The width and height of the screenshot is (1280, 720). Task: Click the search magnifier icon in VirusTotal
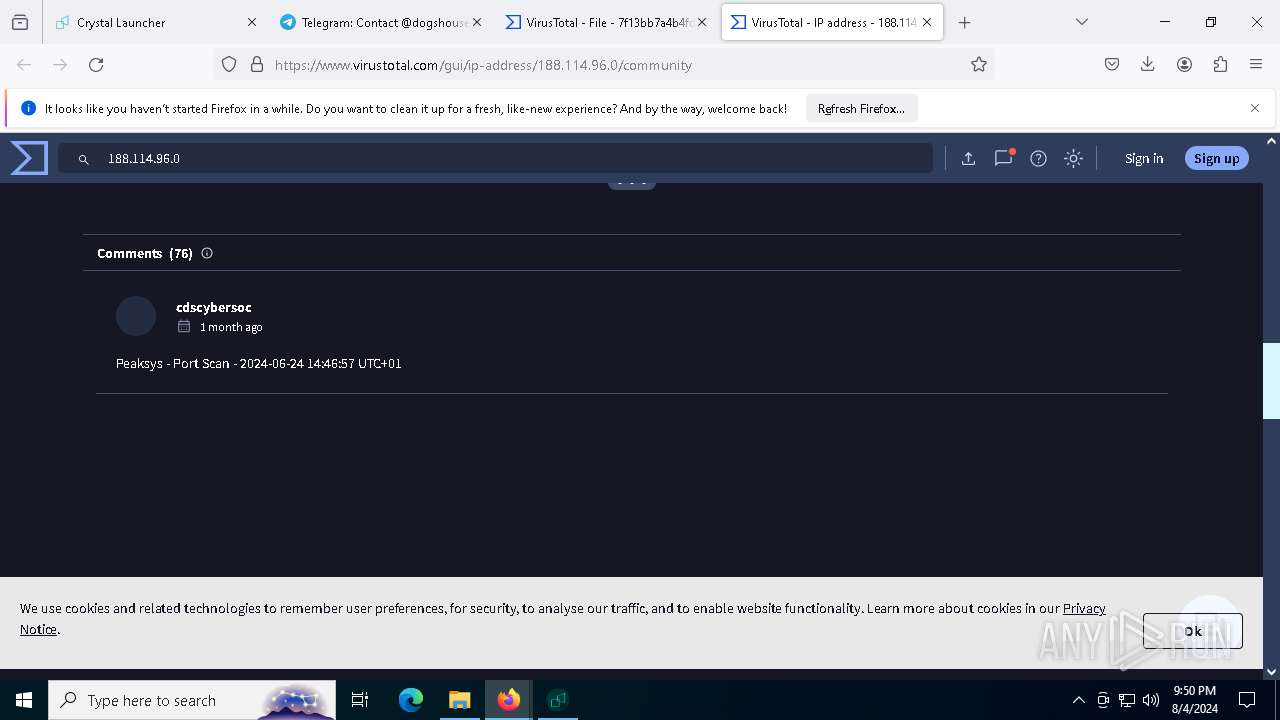pyautogui.click(x=84, y=159)
